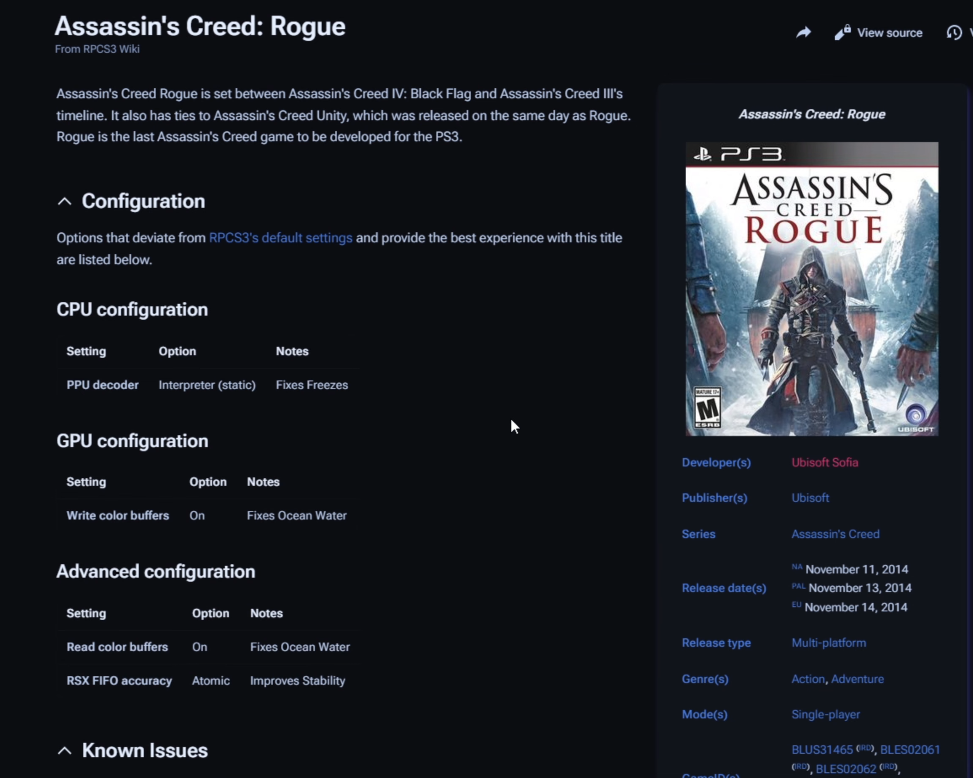Click the Developer(s) label in infobox
Image resolution: width=973 pixels, height=778 pixels.
coord(716,462)
